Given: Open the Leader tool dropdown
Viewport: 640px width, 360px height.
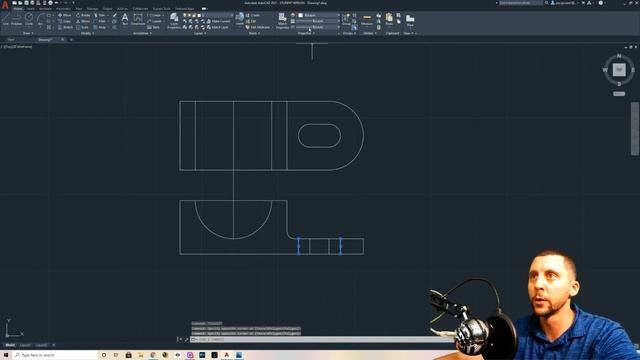Looking at the screenshot, I should pos(162,21).
